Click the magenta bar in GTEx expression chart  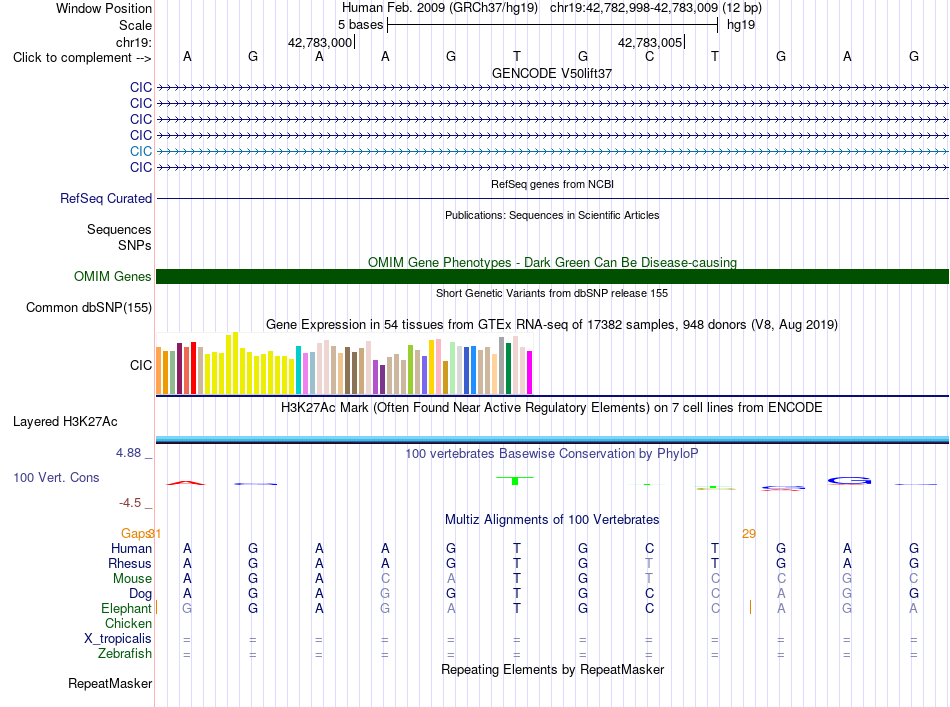530,373
